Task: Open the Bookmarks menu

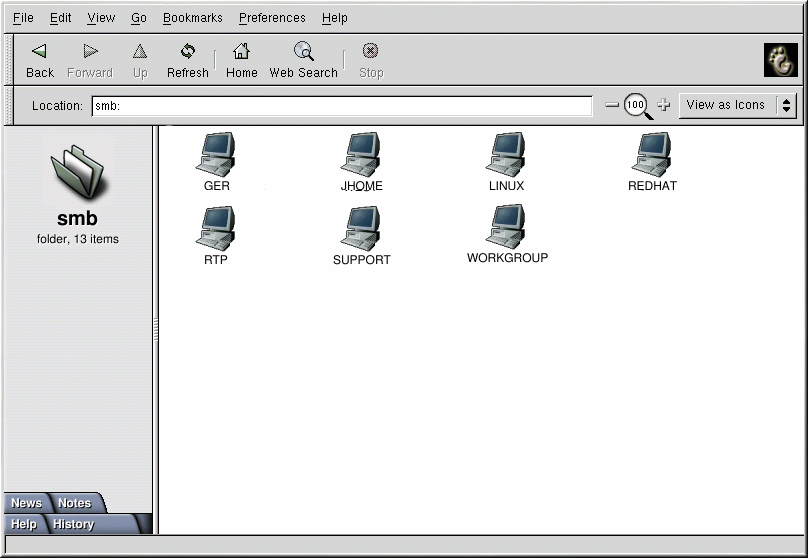Action: click(x=193, y=18)
